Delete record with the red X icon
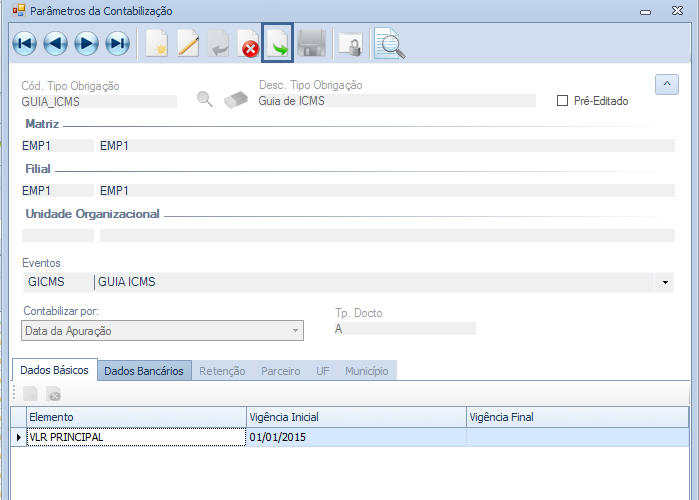Screen dimensions: 699x500 [248, 44]
